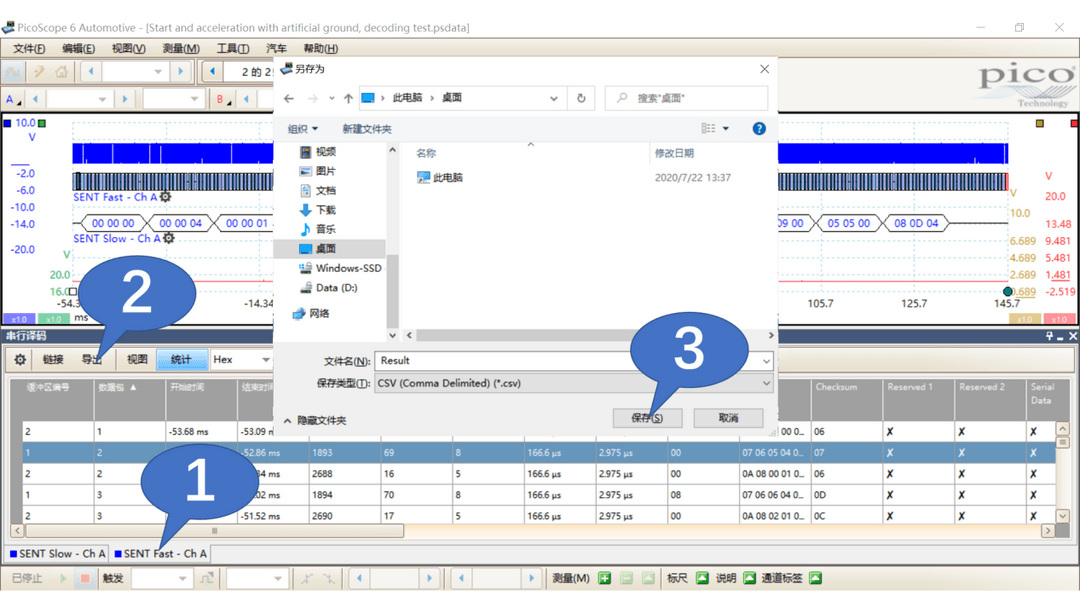Select Data (D:) drive in navigation tree
1080x608 pixels.
point(328,288)
